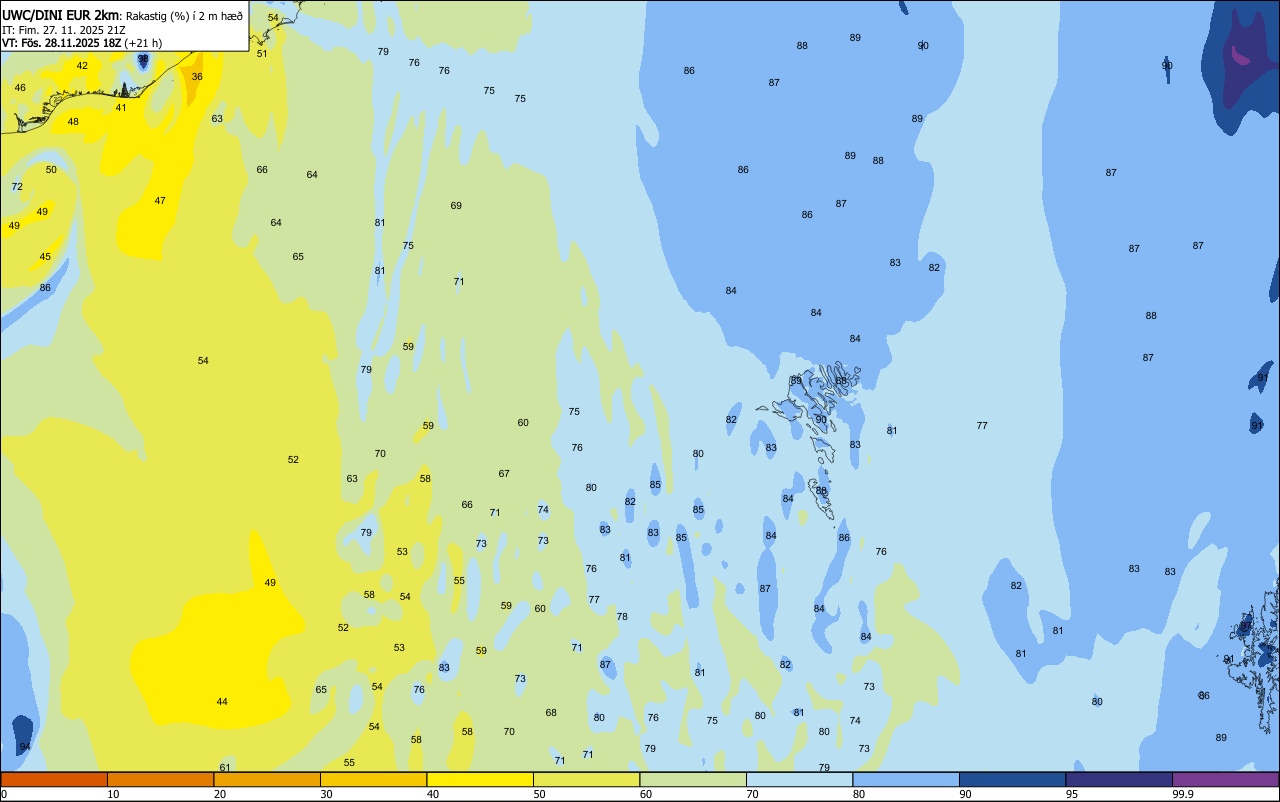Click the '30' legend tick label
The image size is (1280, 802).
(x=326, y=794)
